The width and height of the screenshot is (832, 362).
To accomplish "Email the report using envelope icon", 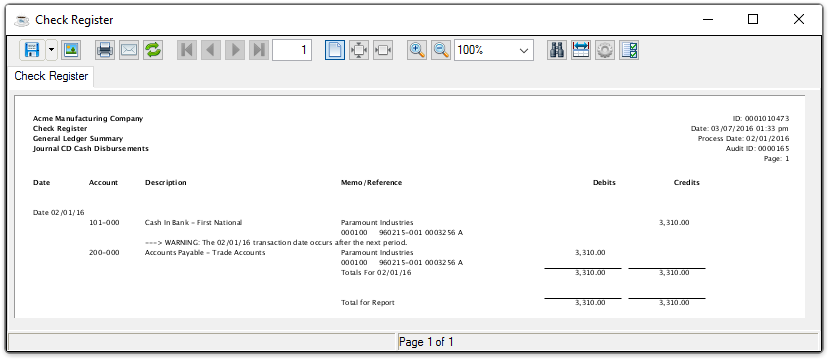I will coord(129,50).
